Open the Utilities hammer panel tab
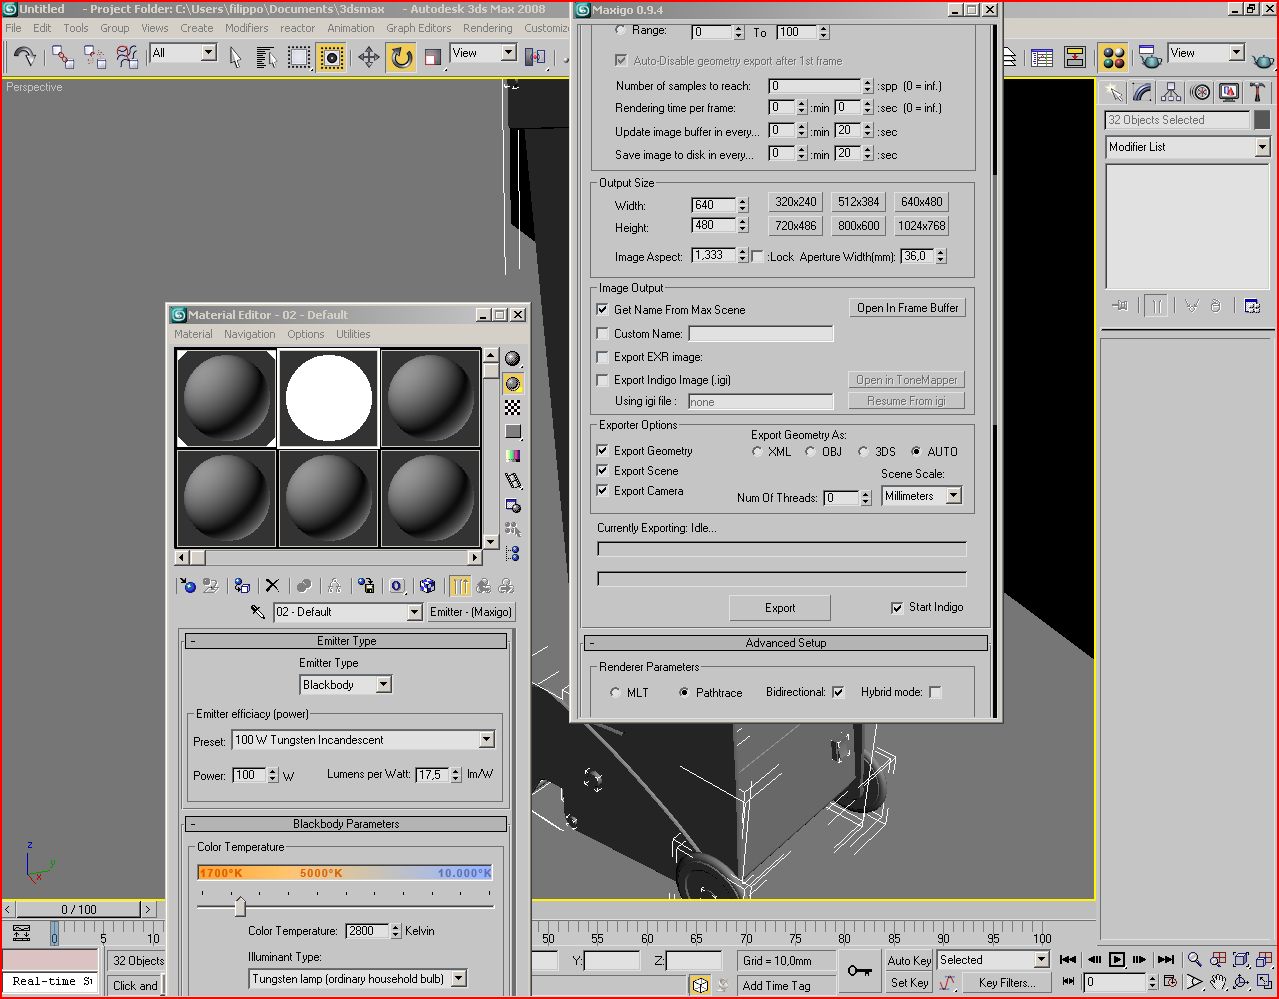 (1258, 93)
